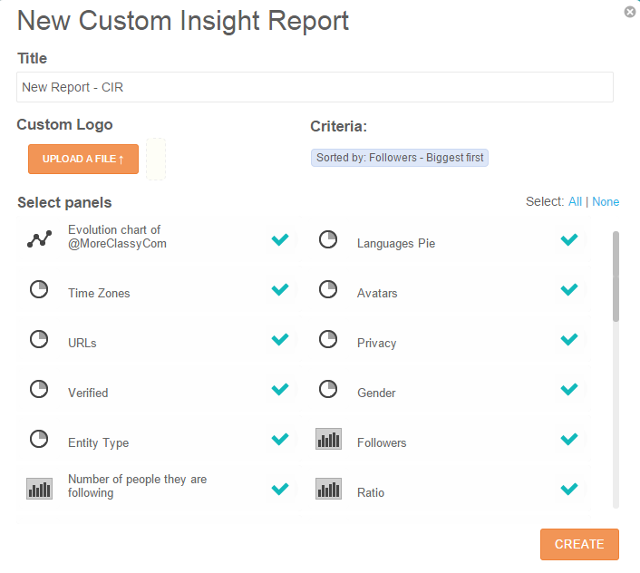
Task: Toggle the Ratio panel checkmark
Action: click(x=569, y=489)
